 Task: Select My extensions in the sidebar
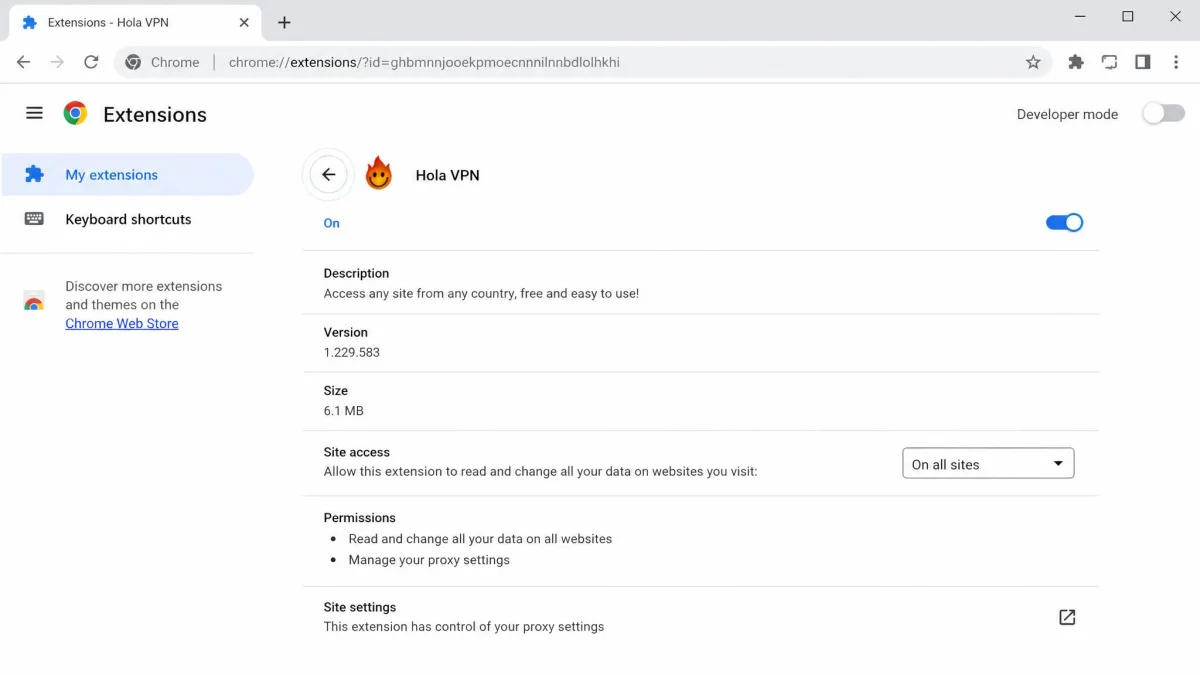[127, 174]
